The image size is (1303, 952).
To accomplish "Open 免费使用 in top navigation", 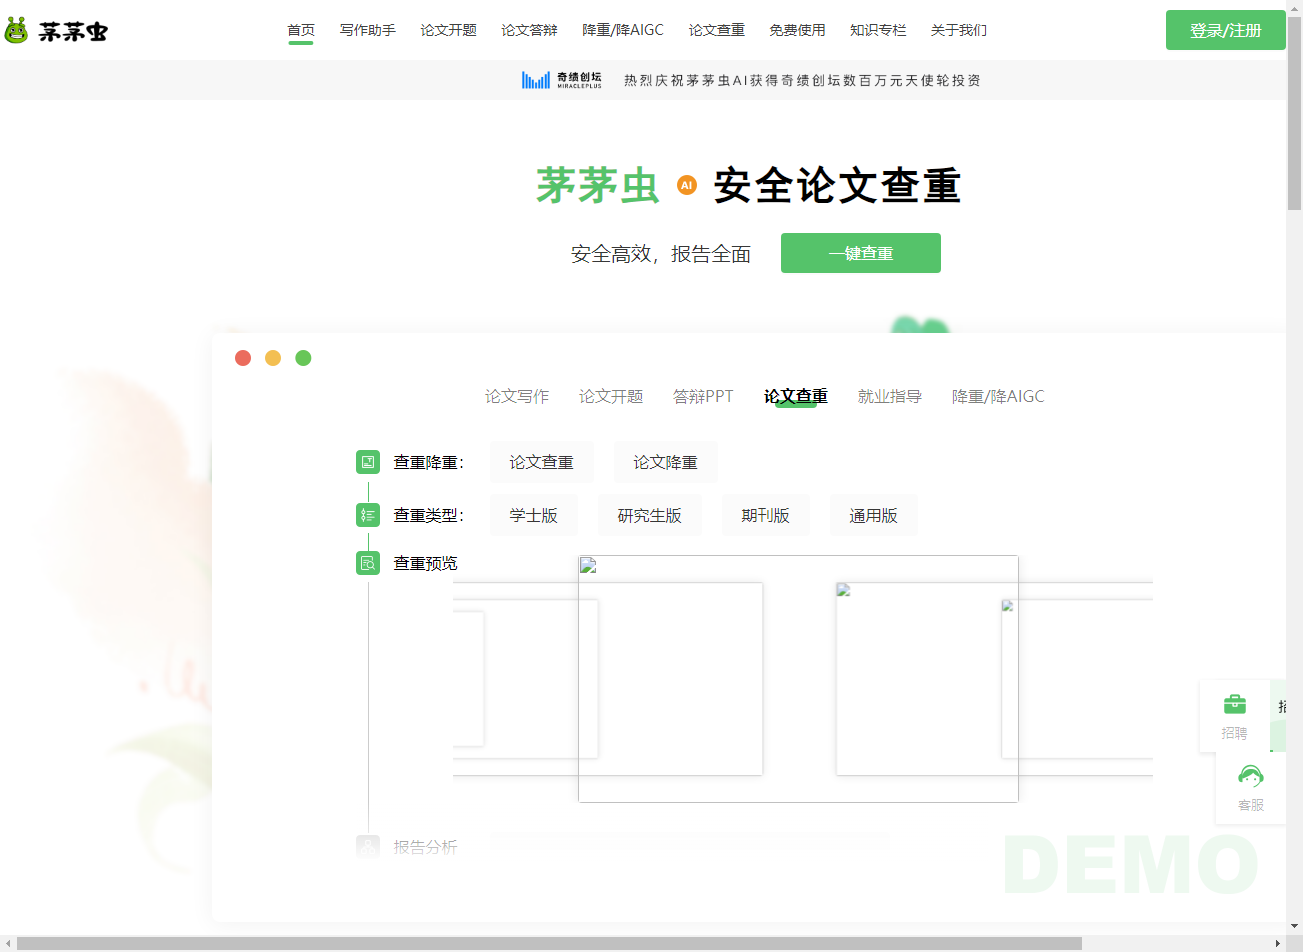I will 798,30.
